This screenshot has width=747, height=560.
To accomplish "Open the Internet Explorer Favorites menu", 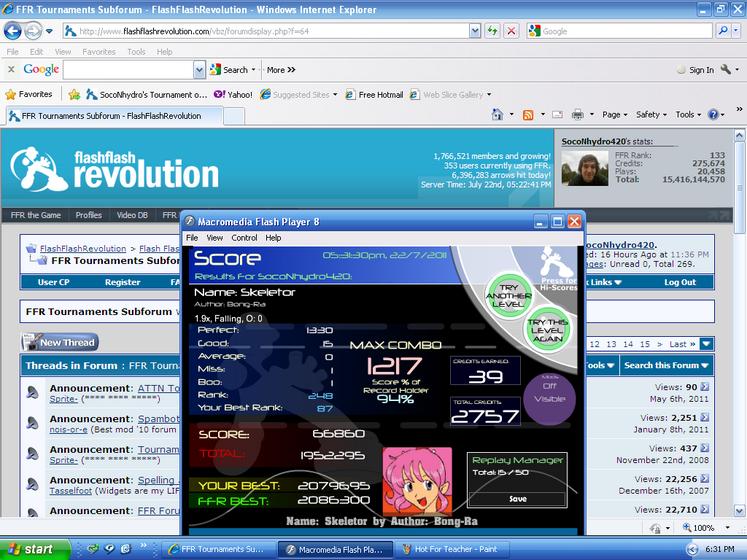I will tap(99, 51).
